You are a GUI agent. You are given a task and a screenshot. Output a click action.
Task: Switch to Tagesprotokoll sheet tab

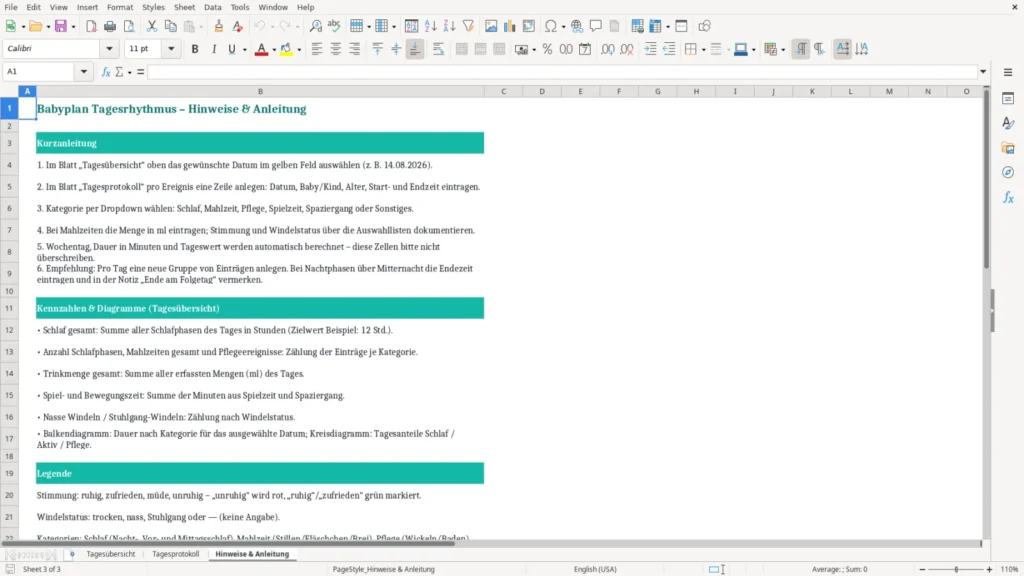[176, 554]
